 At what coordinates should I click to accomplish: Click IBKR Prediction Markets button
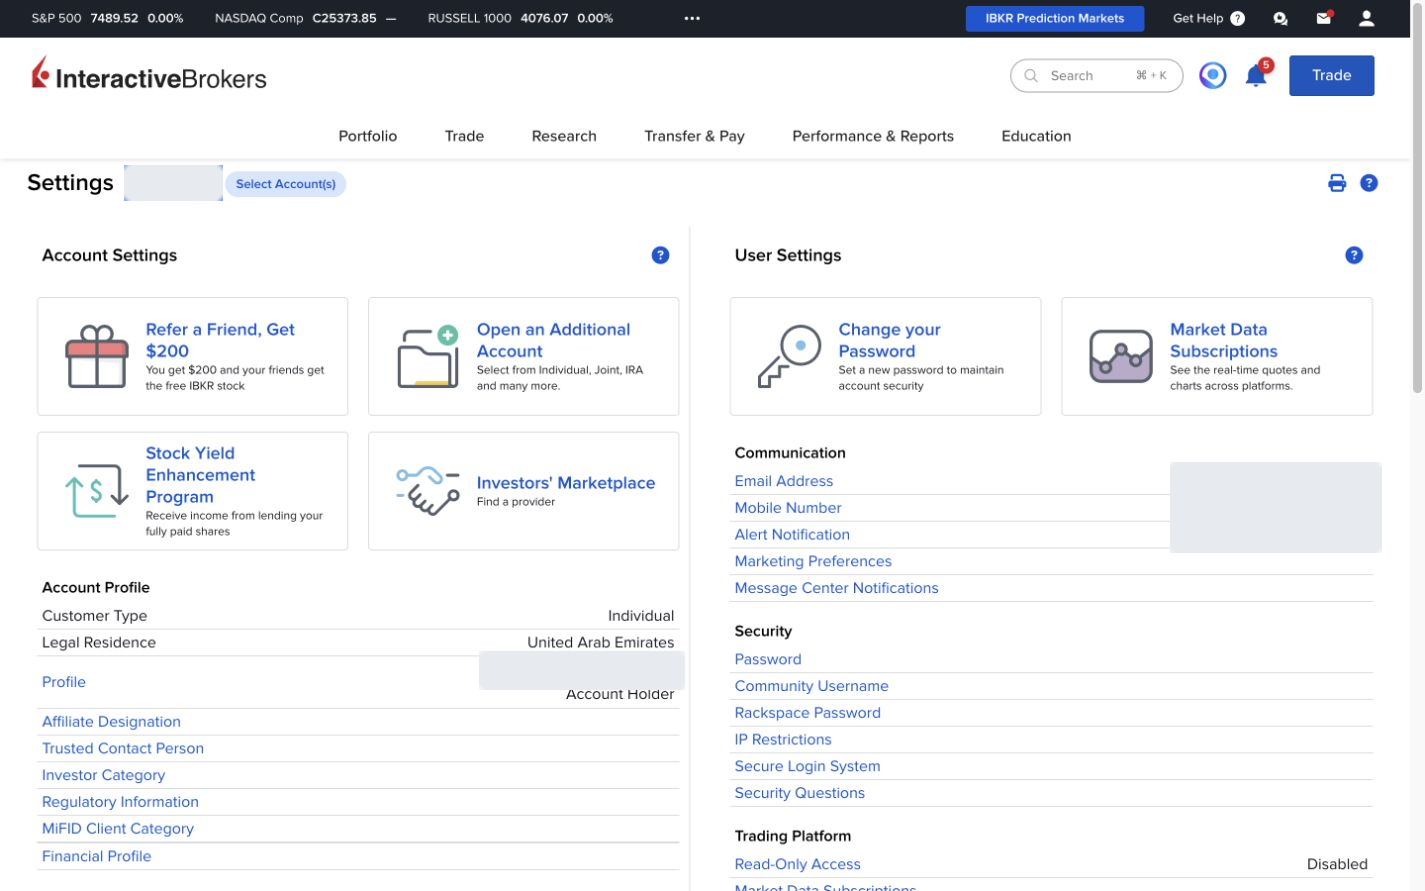(1055, 18)
